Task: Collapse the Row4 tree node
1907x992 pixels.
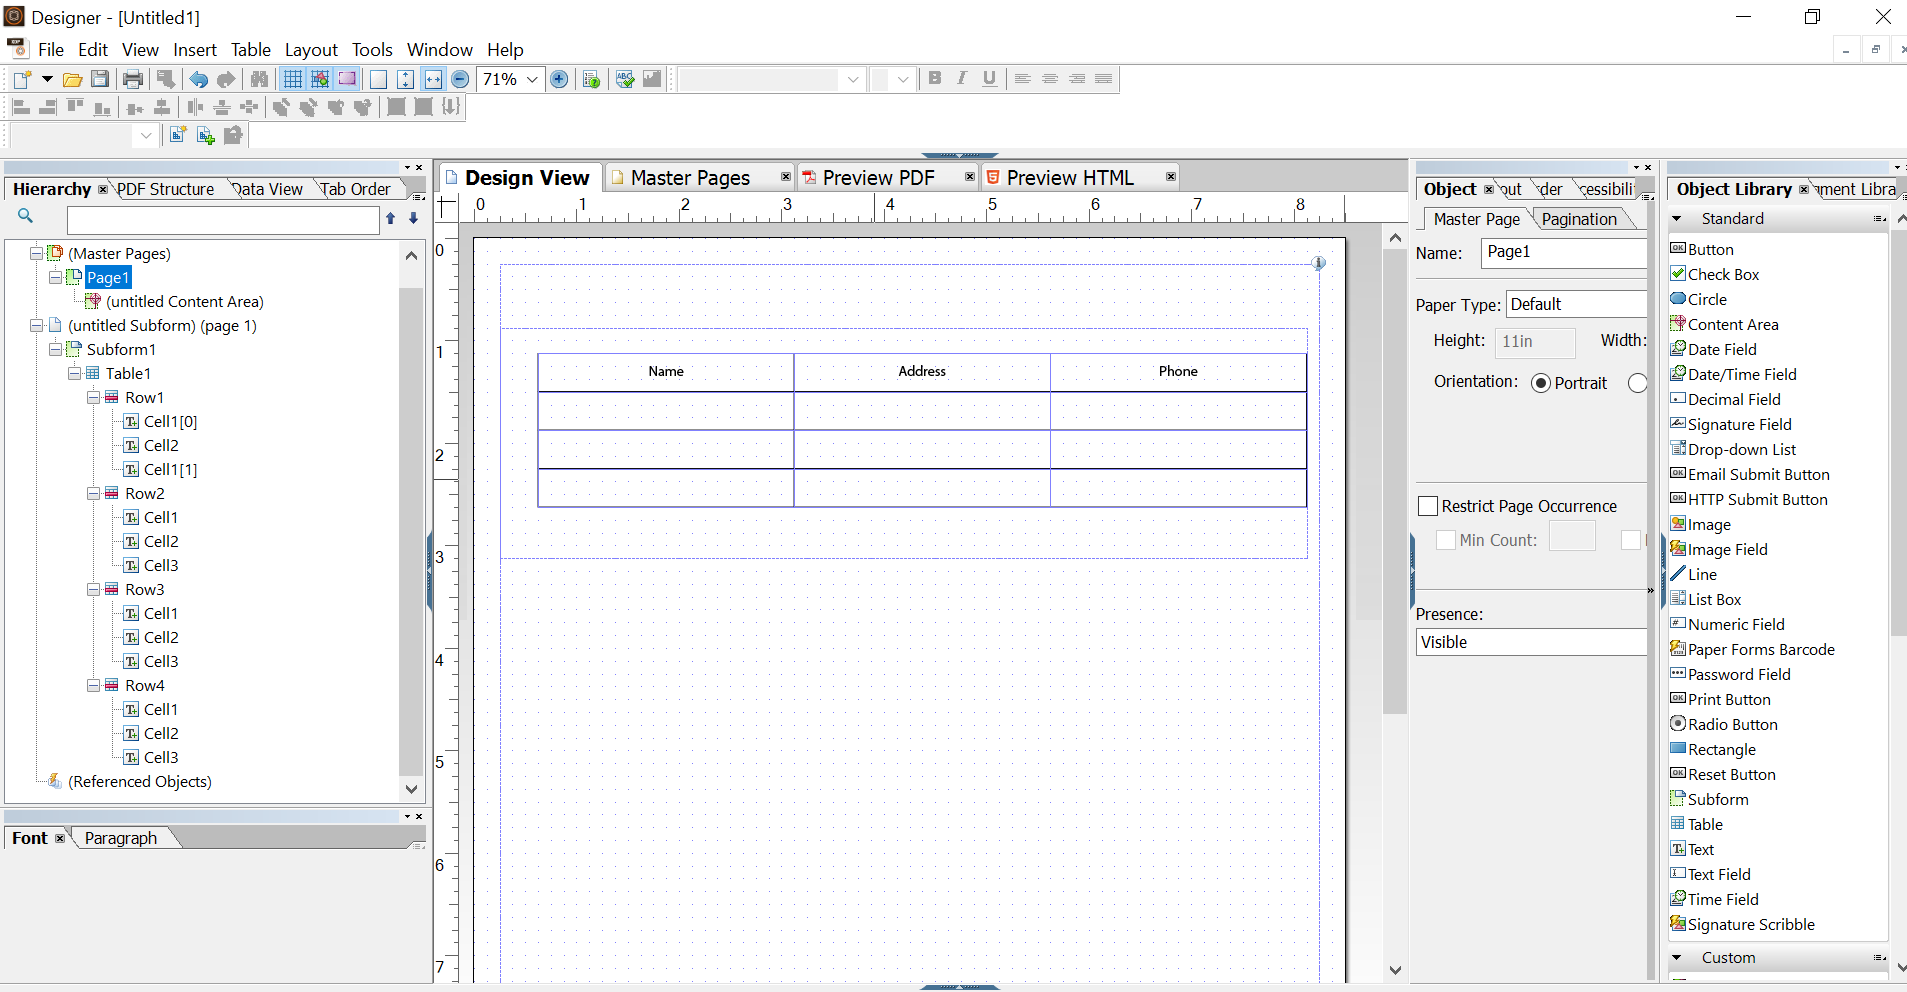Action: click(x=93, y=685)
